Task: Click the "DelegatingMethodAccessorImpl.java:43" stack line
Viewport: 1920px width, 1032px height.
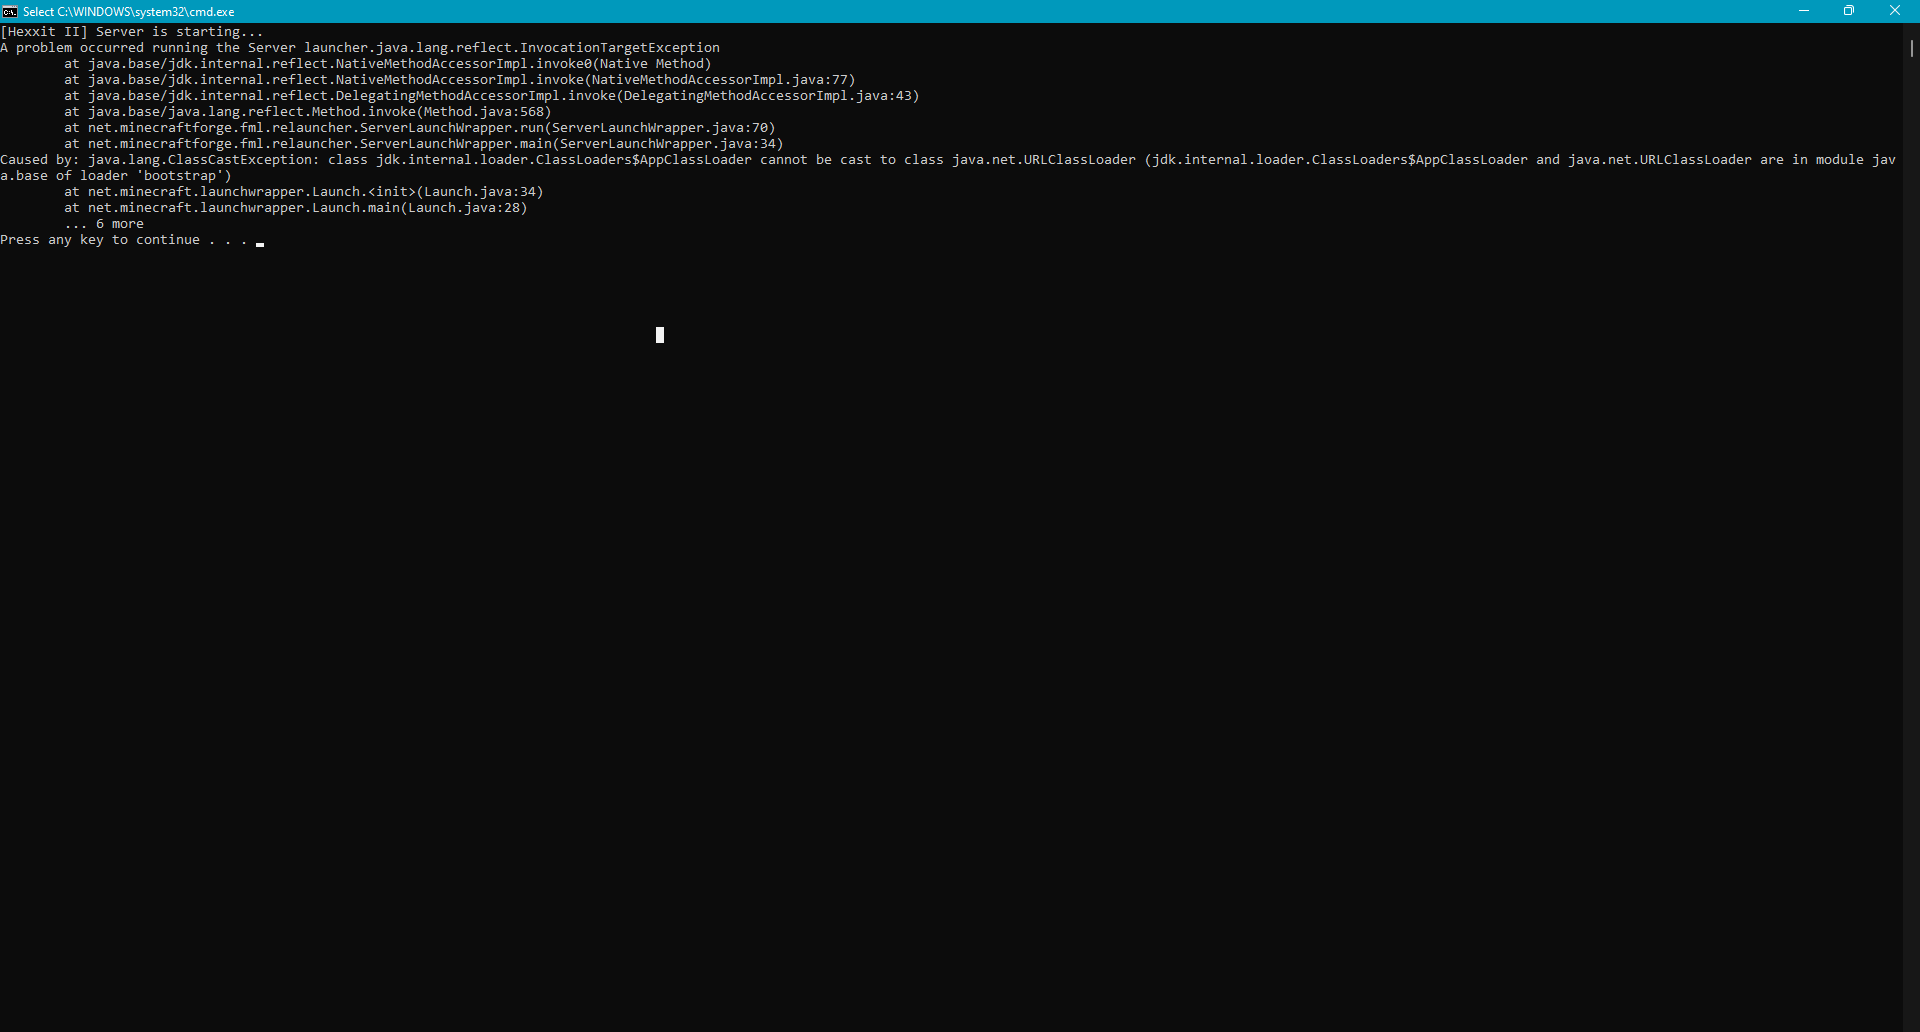Action: 492,96
